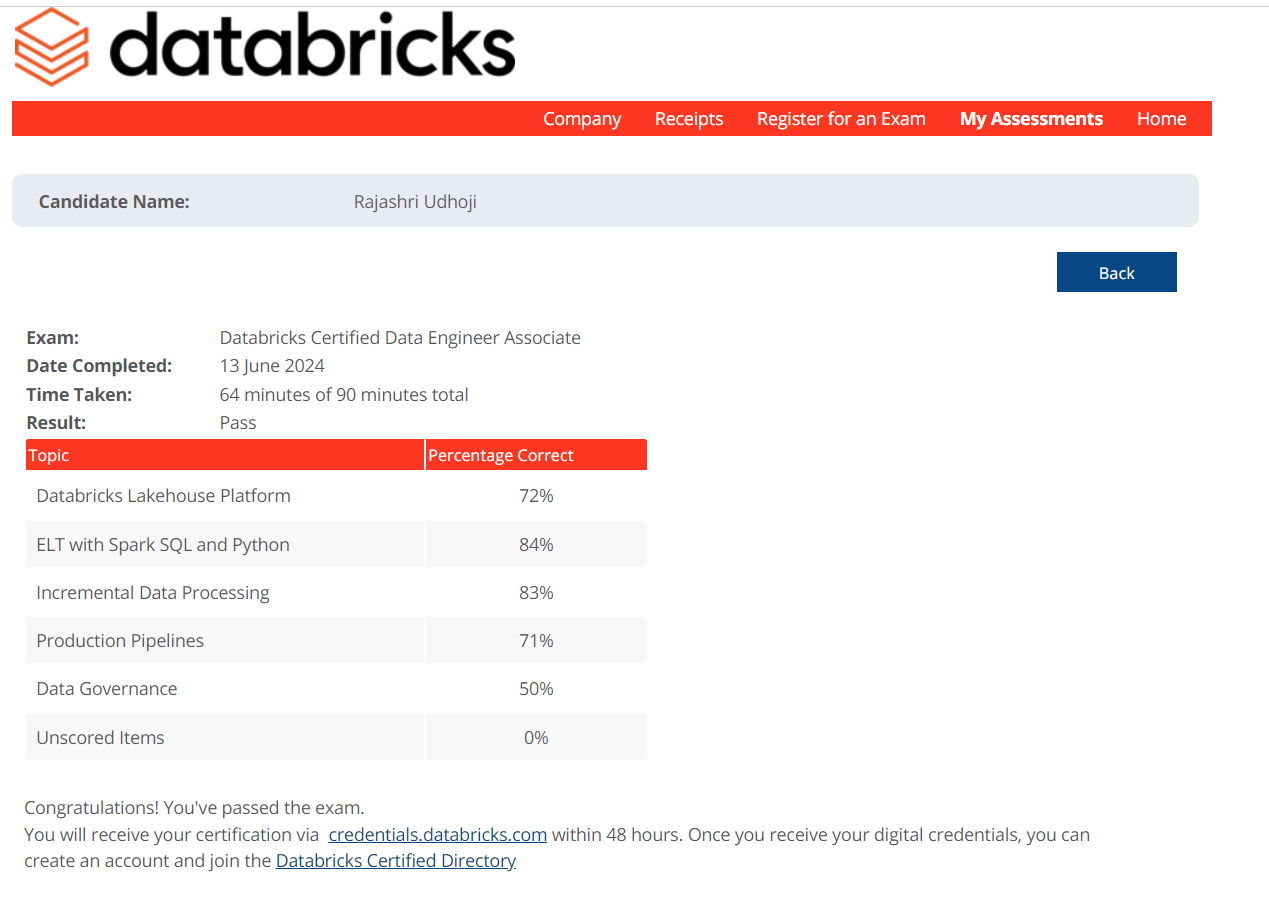Viewport: 1269px width, 906px height.
Task: Visit the Databricks Certified Directory link
Action: tap(395, 860)
